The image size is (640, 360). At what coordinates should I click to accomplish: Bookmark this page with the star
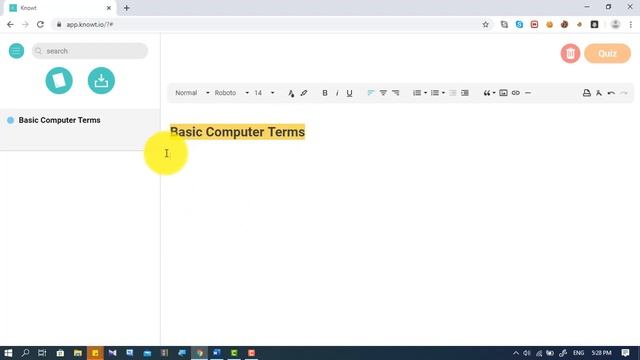pyautogui.click(x=485, y=24)
